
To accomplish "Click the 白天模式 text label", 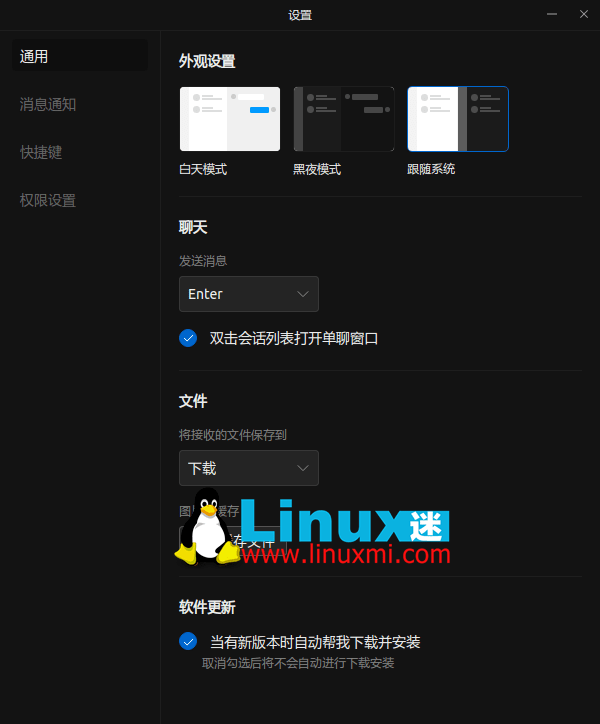I will (203, 169).
